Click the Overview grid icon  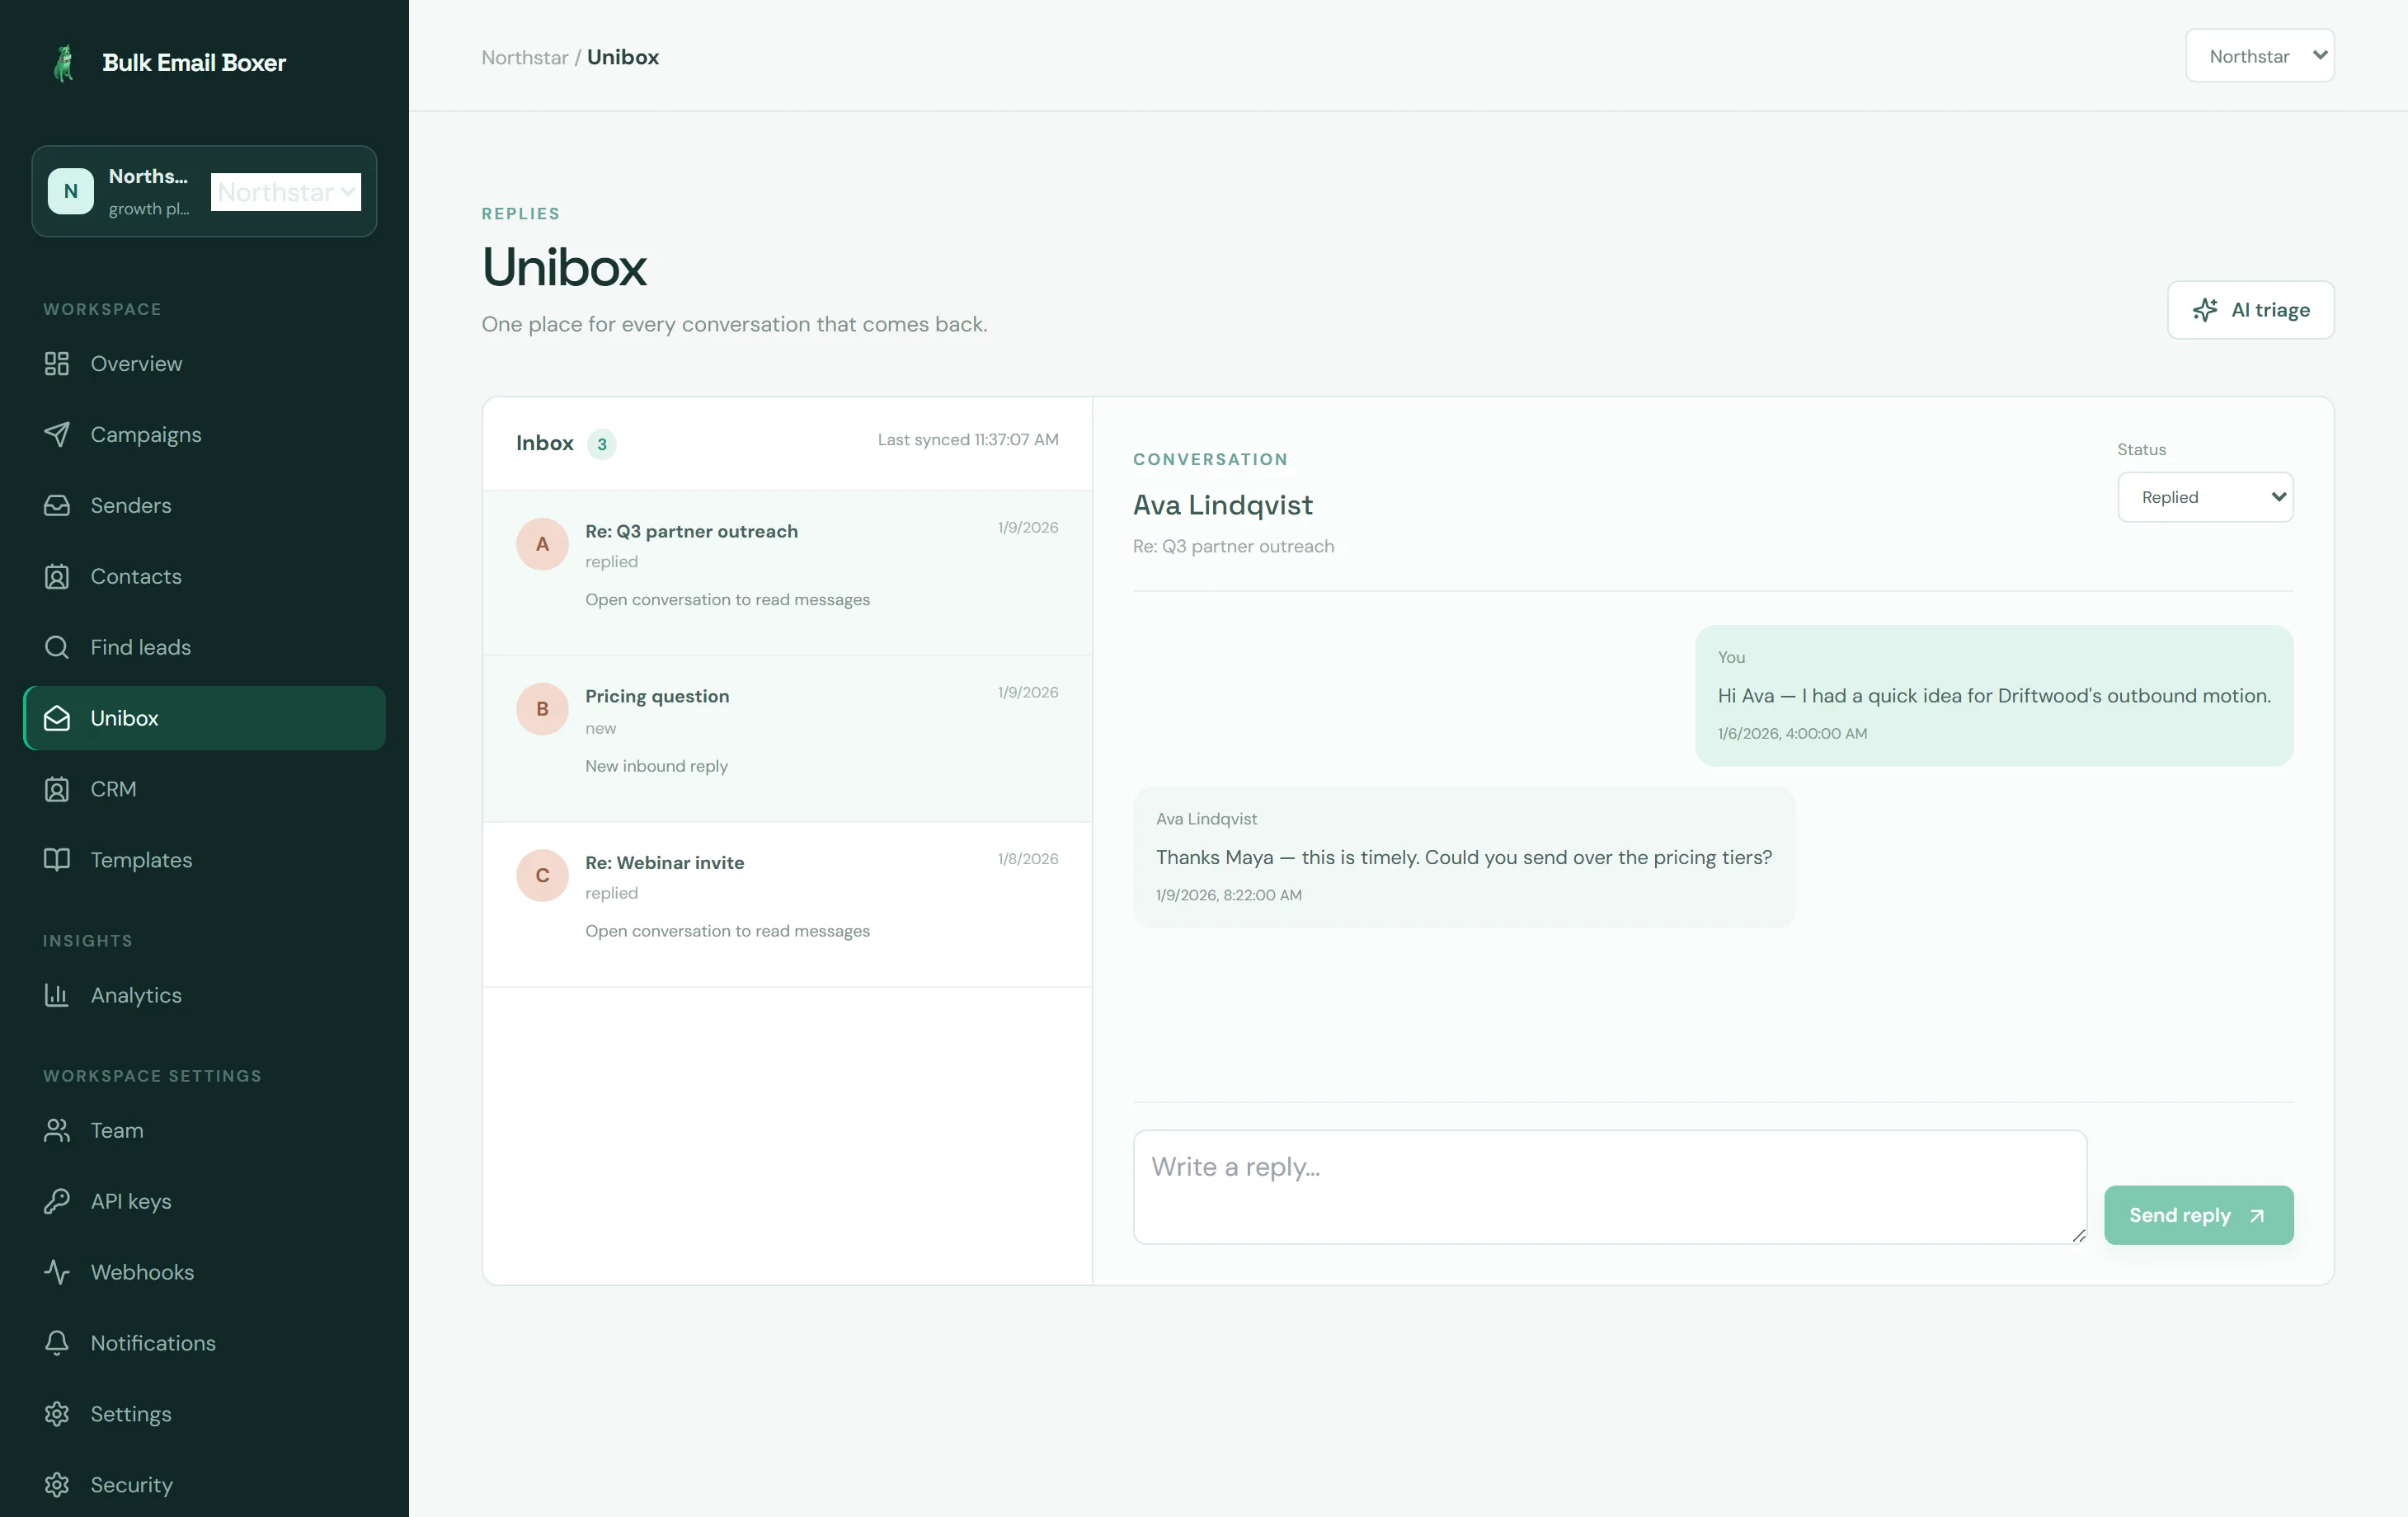point(57,364)
